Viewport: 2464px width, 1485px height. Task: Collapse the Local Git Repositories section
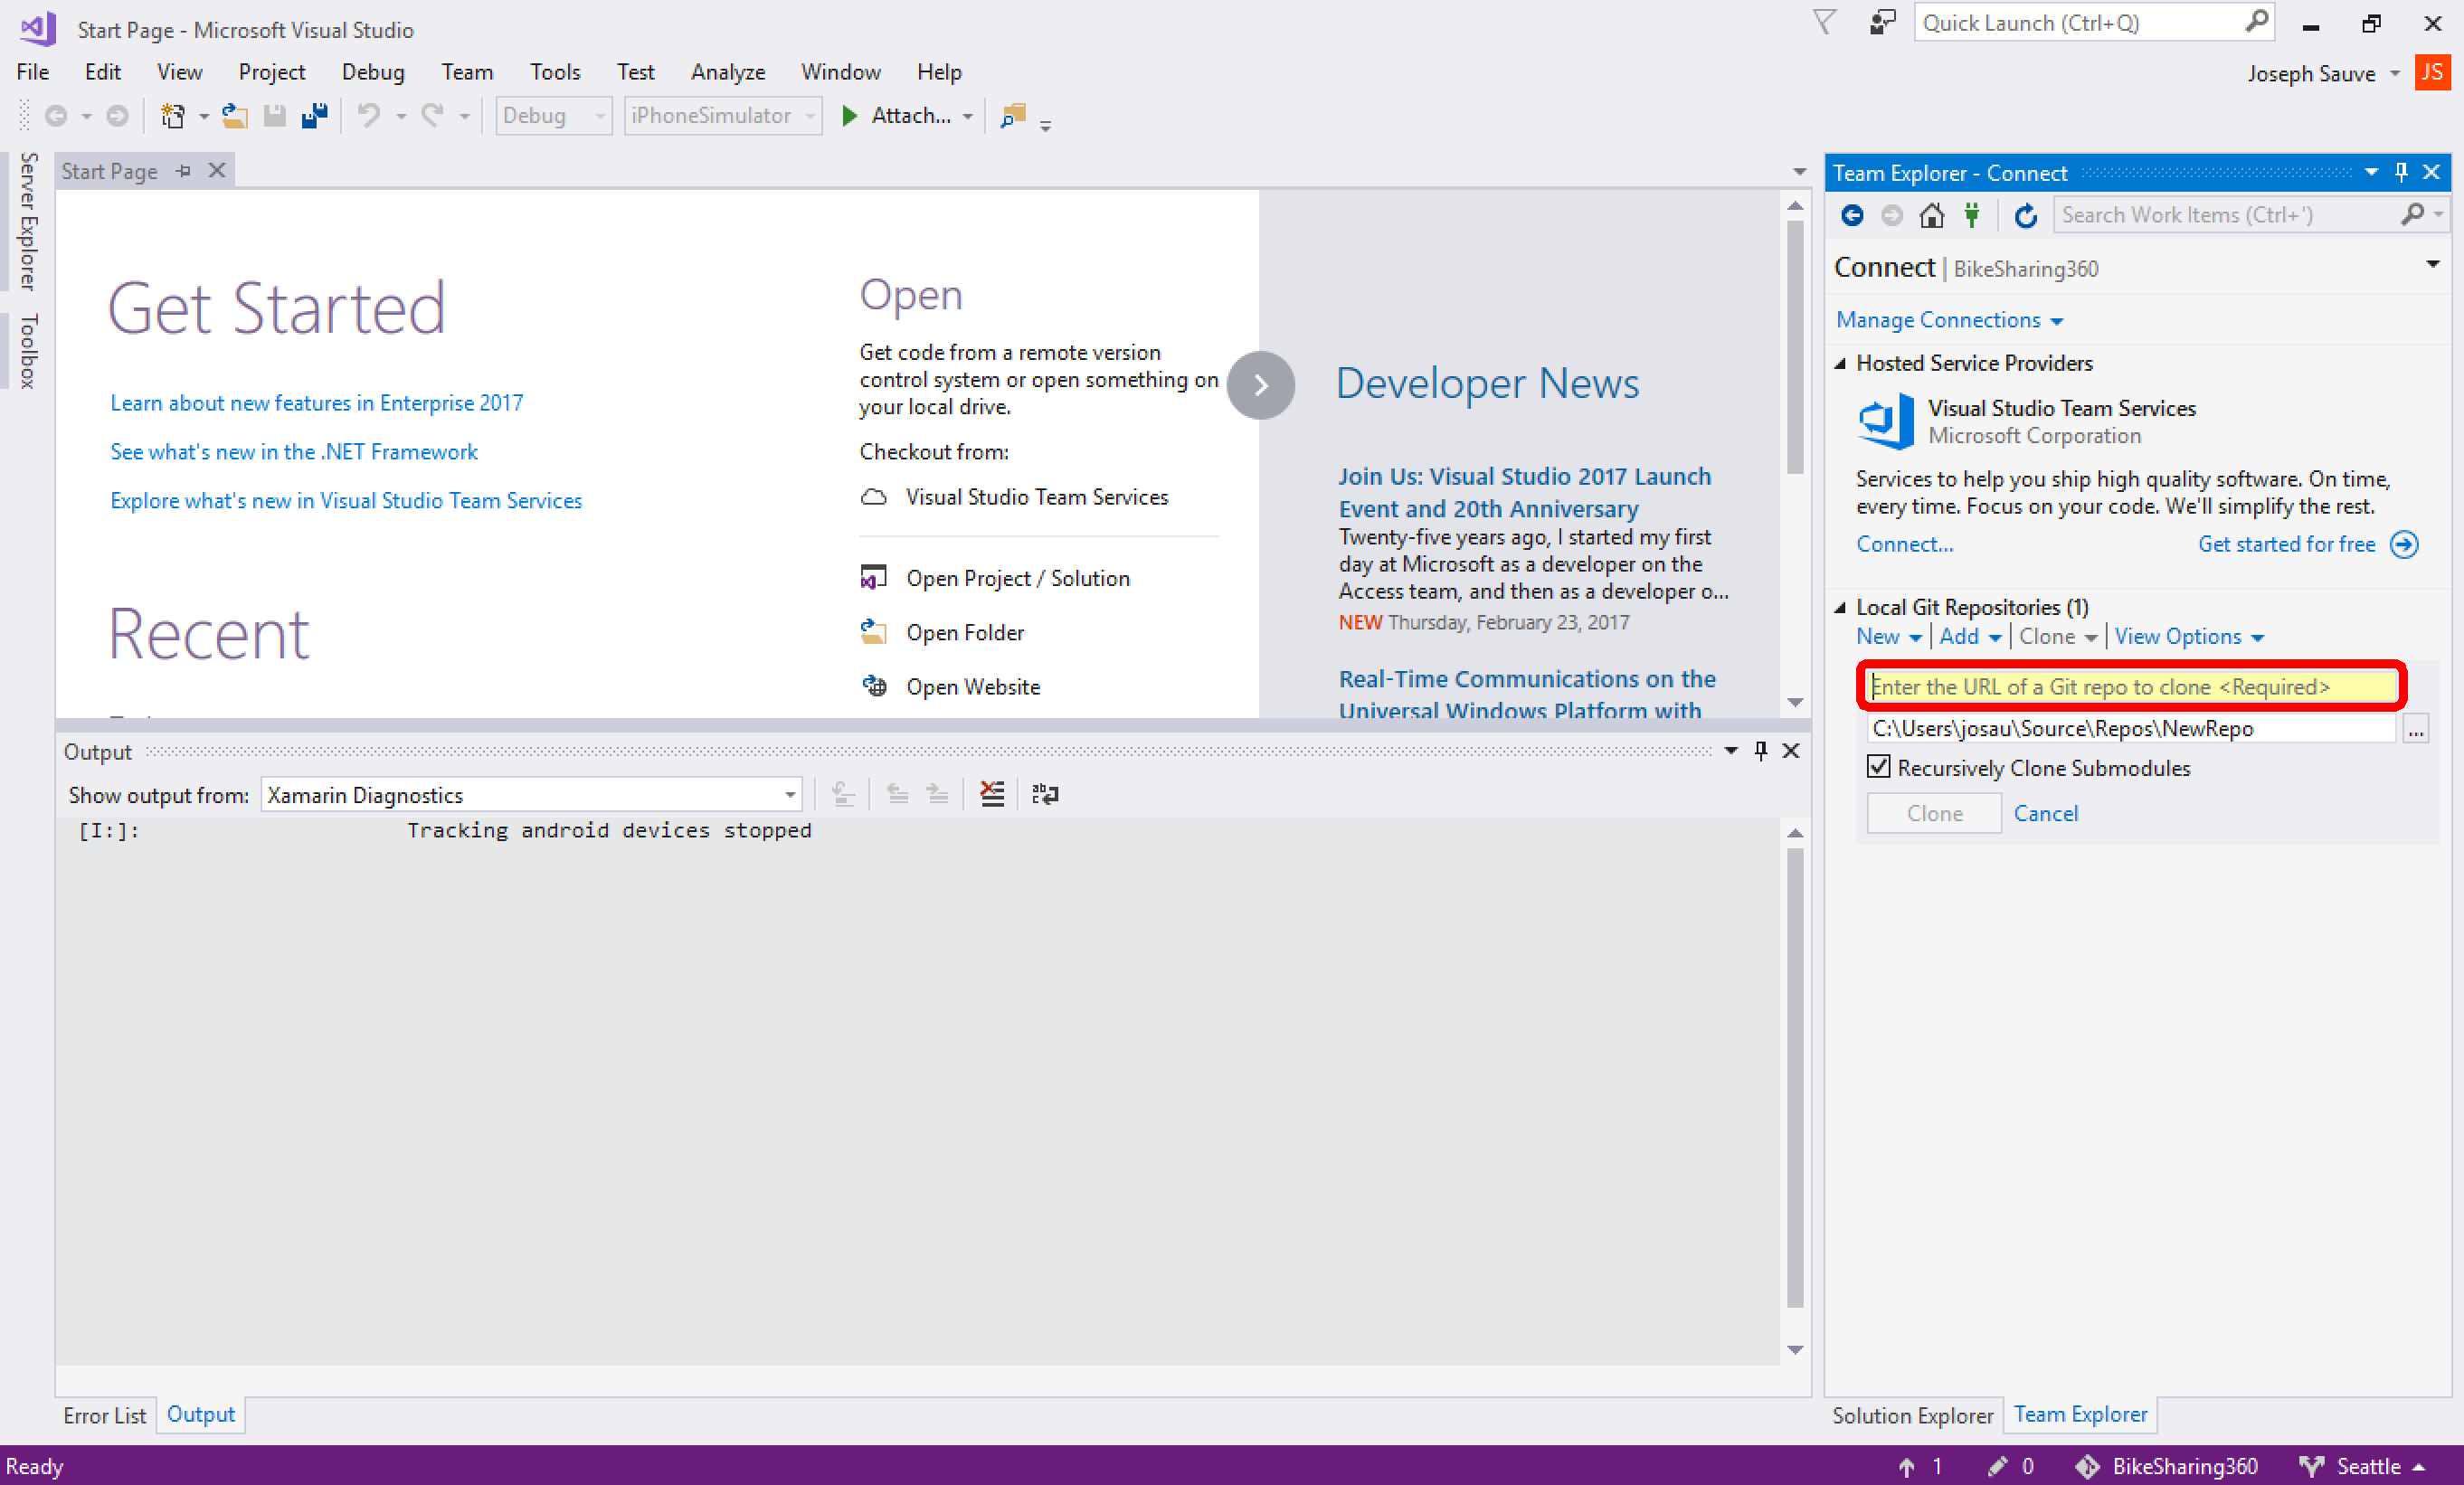[x=1840, y=607]
